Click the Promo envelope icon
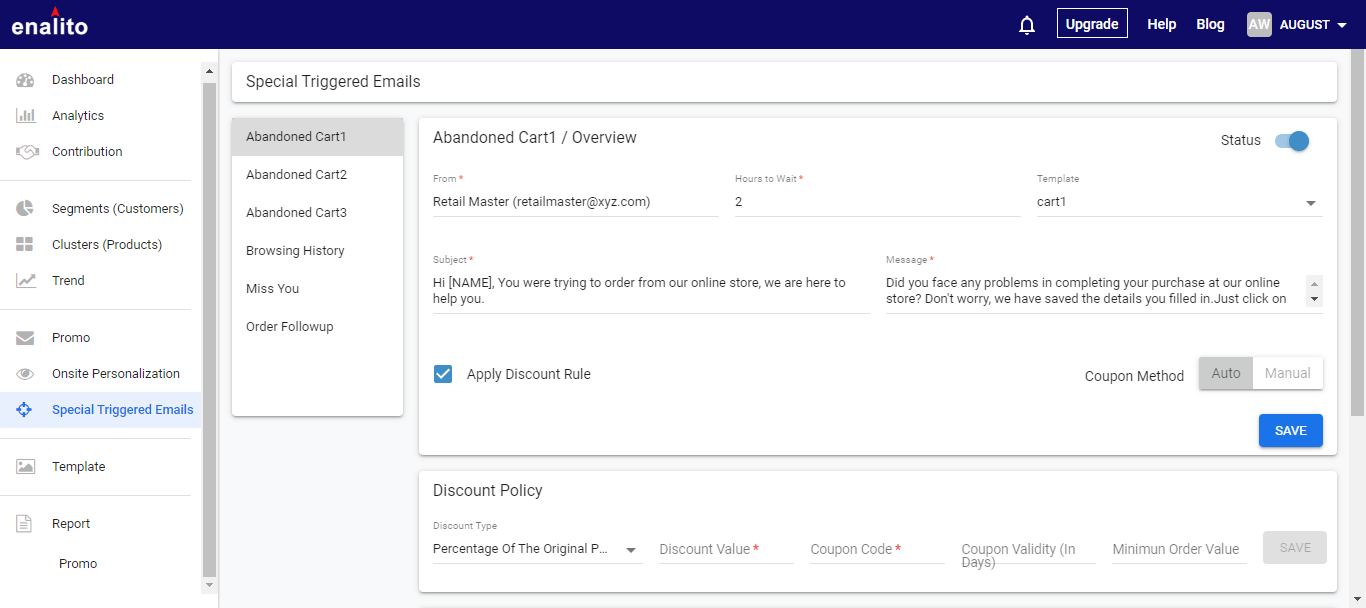1366x608 pixels. pos(26,338)
